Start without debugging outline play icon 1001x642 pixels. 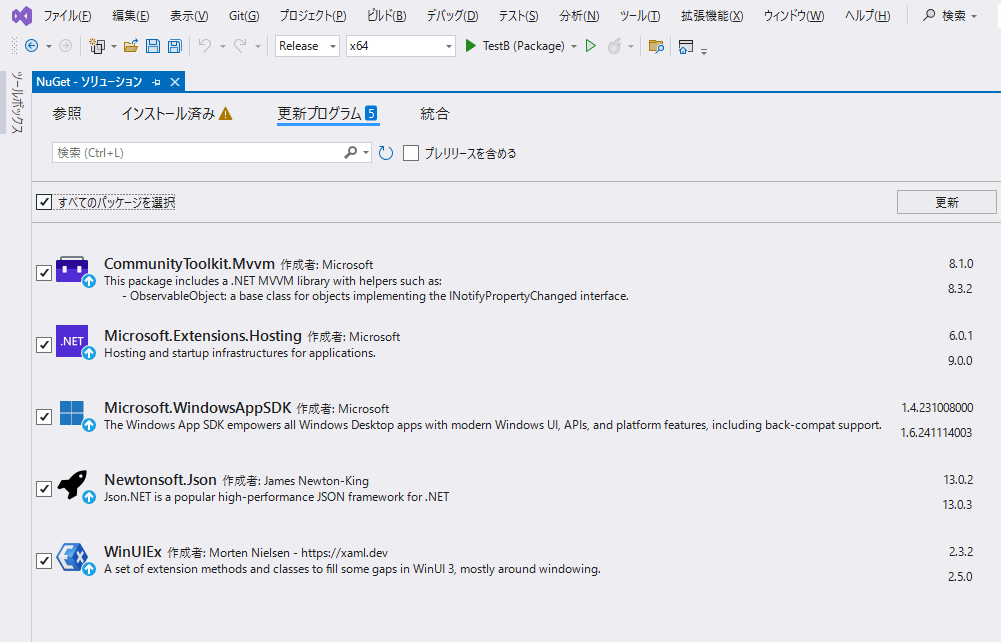[x=591, y=46]
